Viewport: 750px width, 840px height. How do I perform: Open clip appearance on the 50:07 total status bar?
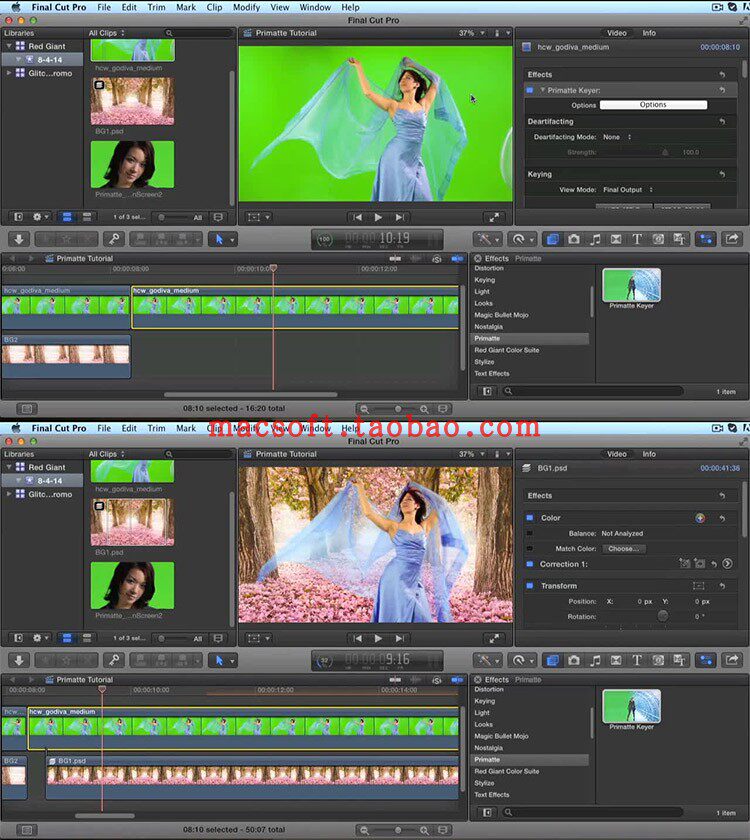[x=442, y=830]
